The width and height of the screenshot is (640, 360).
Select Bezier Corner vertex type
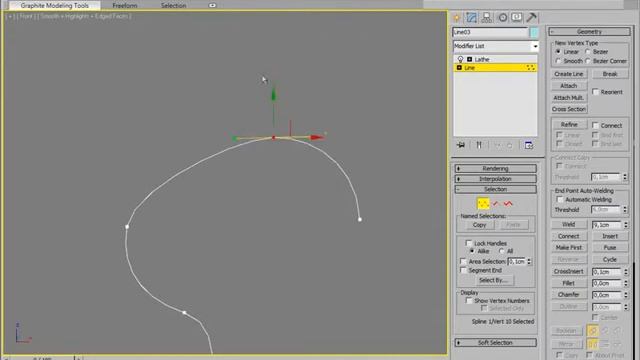click(x=588, y=61)
